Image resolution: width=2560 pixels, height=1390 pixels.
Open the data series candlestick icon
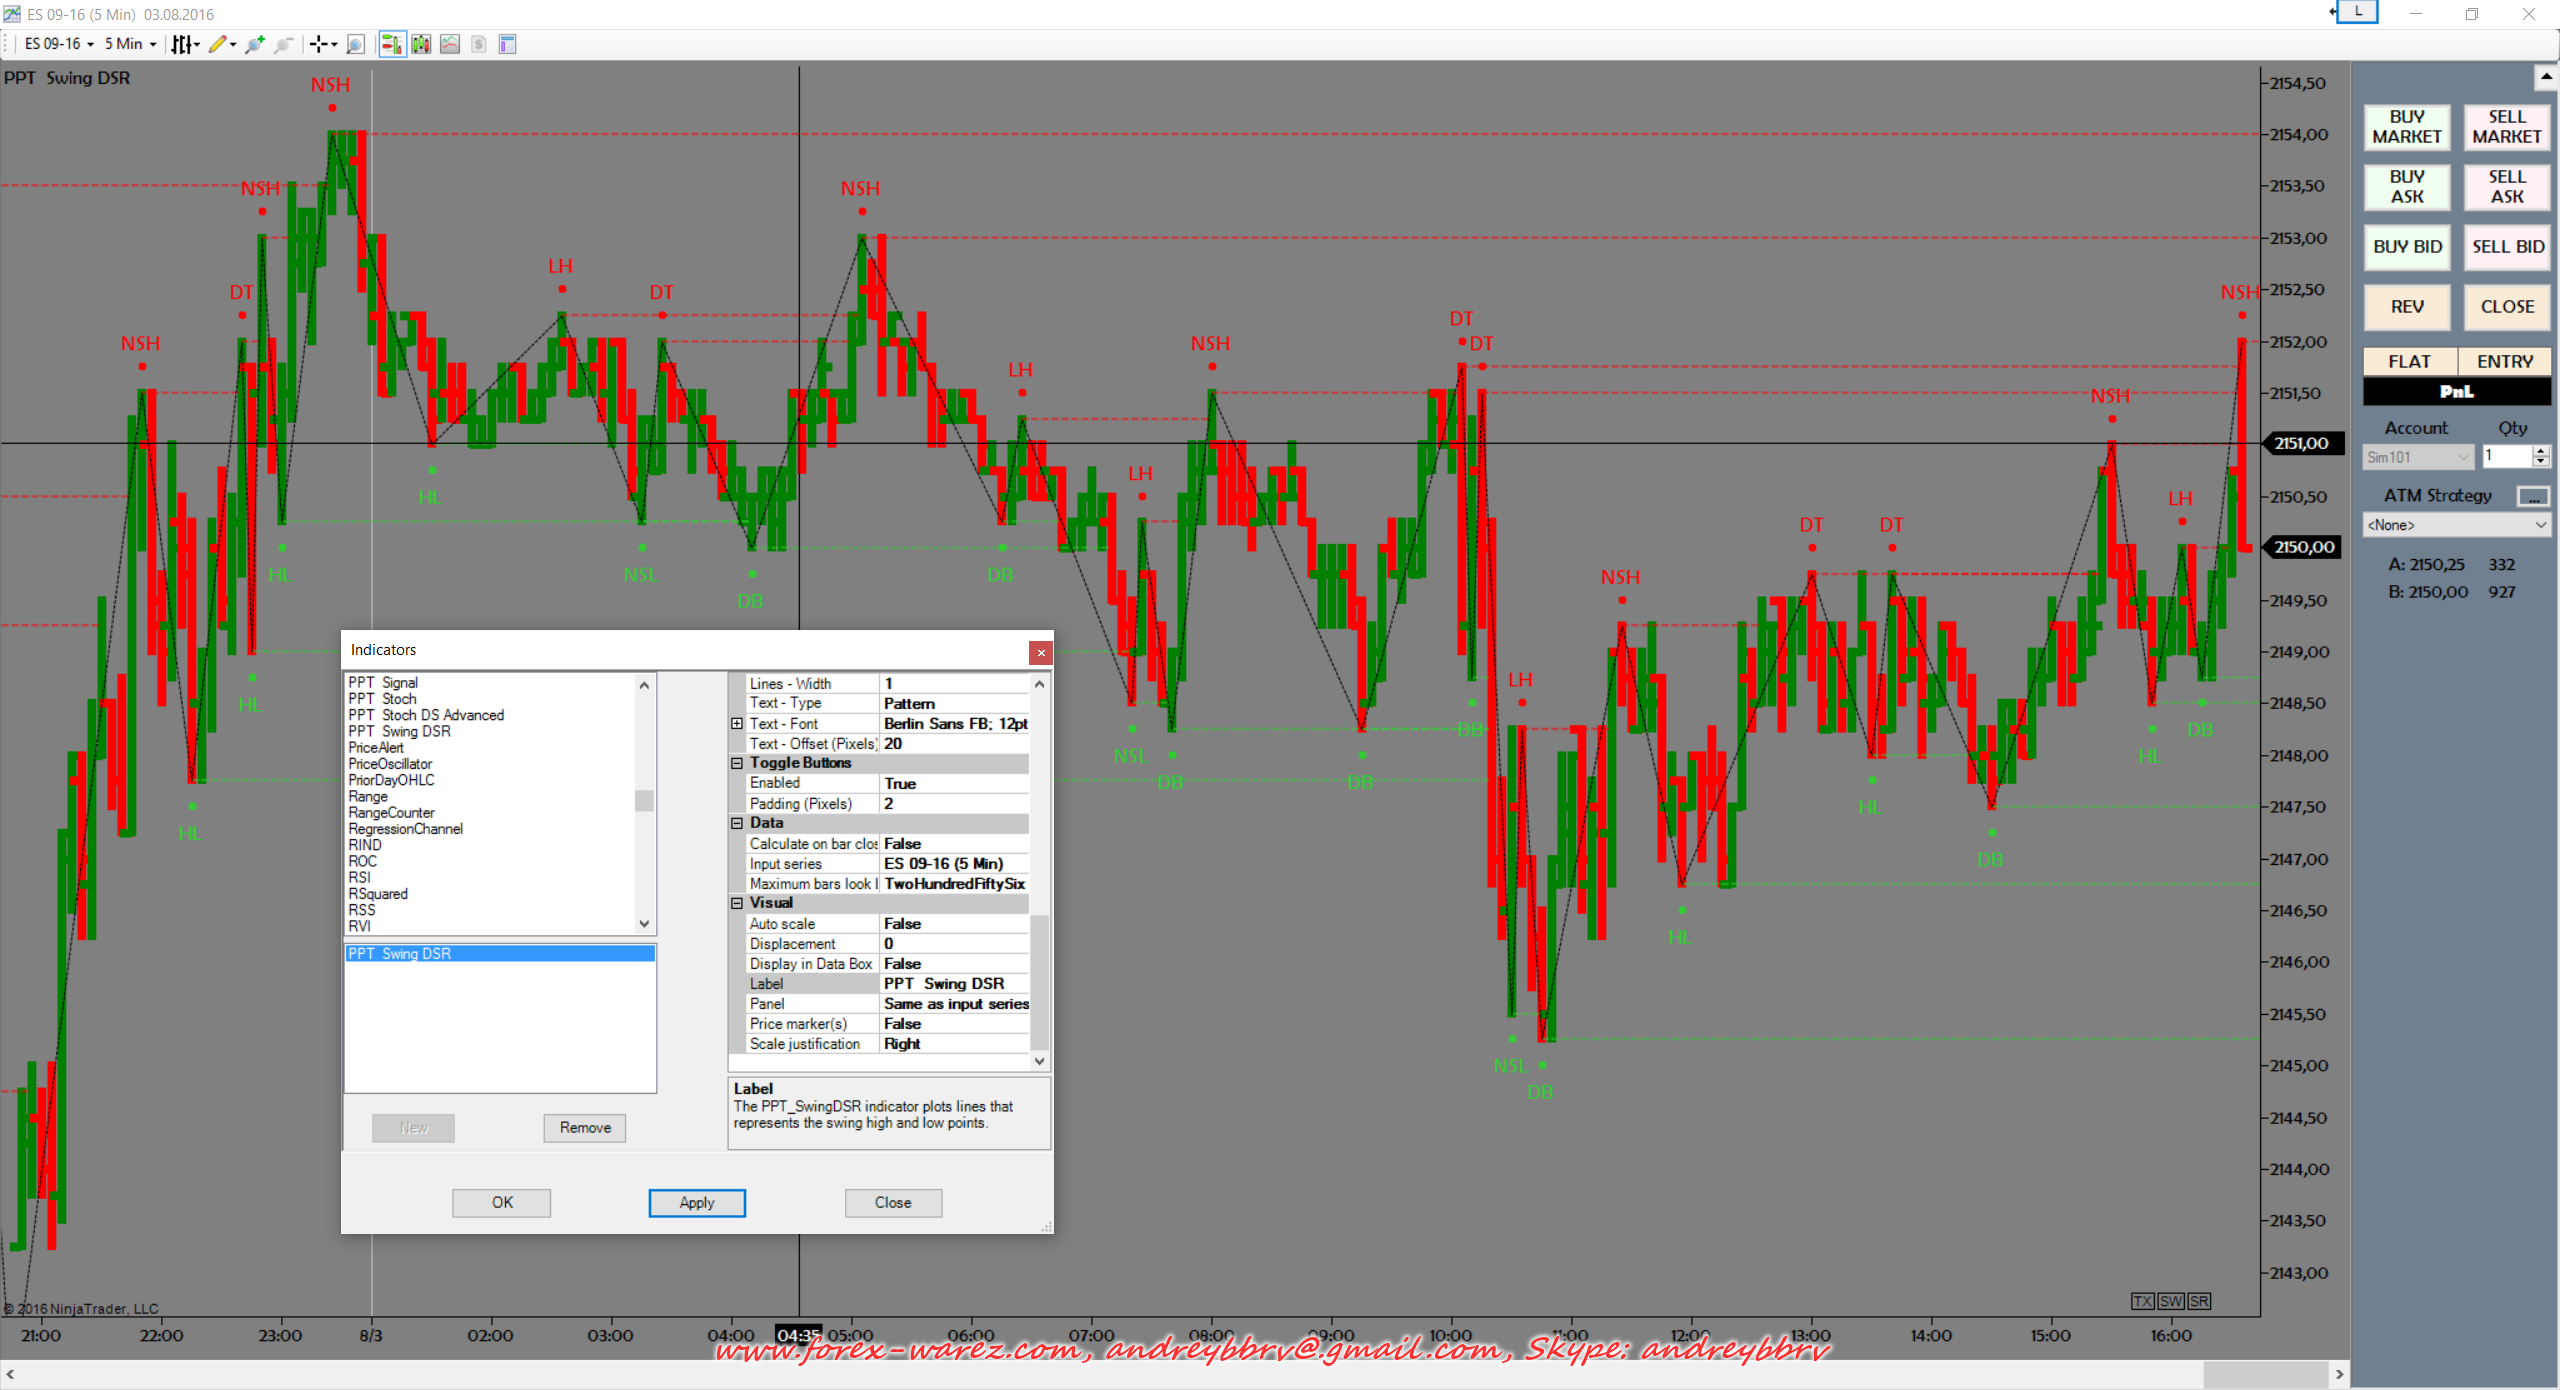pyautogui.click(x=421, y=44)
